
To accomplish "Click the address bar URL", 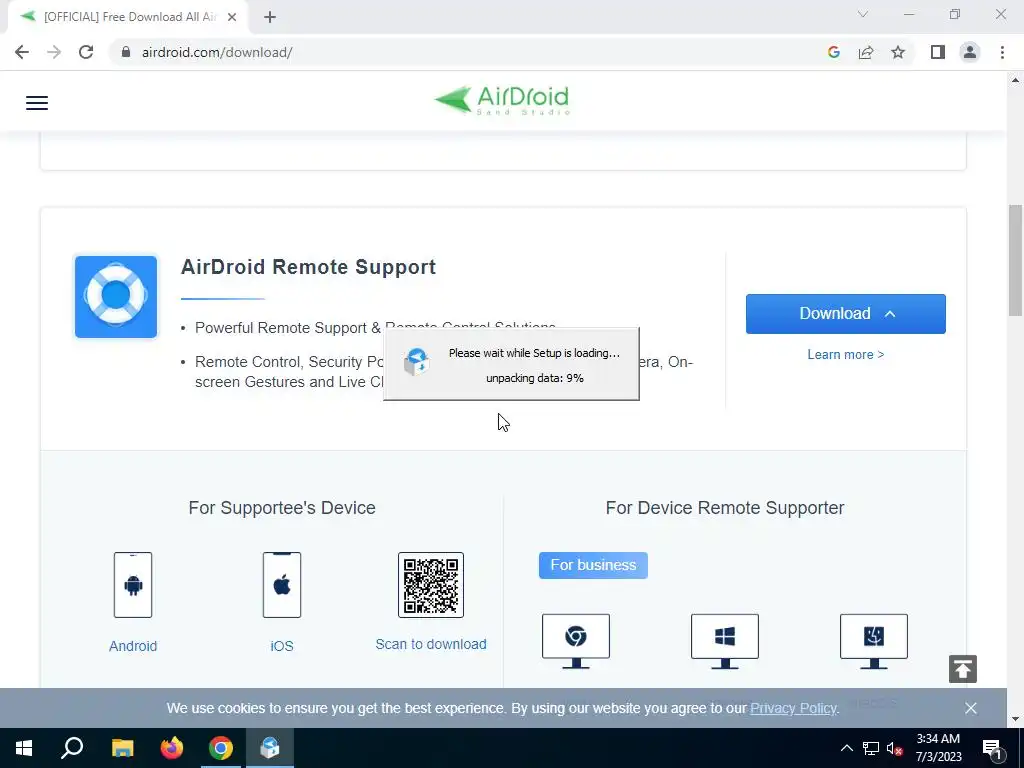I will pos(217,52).
